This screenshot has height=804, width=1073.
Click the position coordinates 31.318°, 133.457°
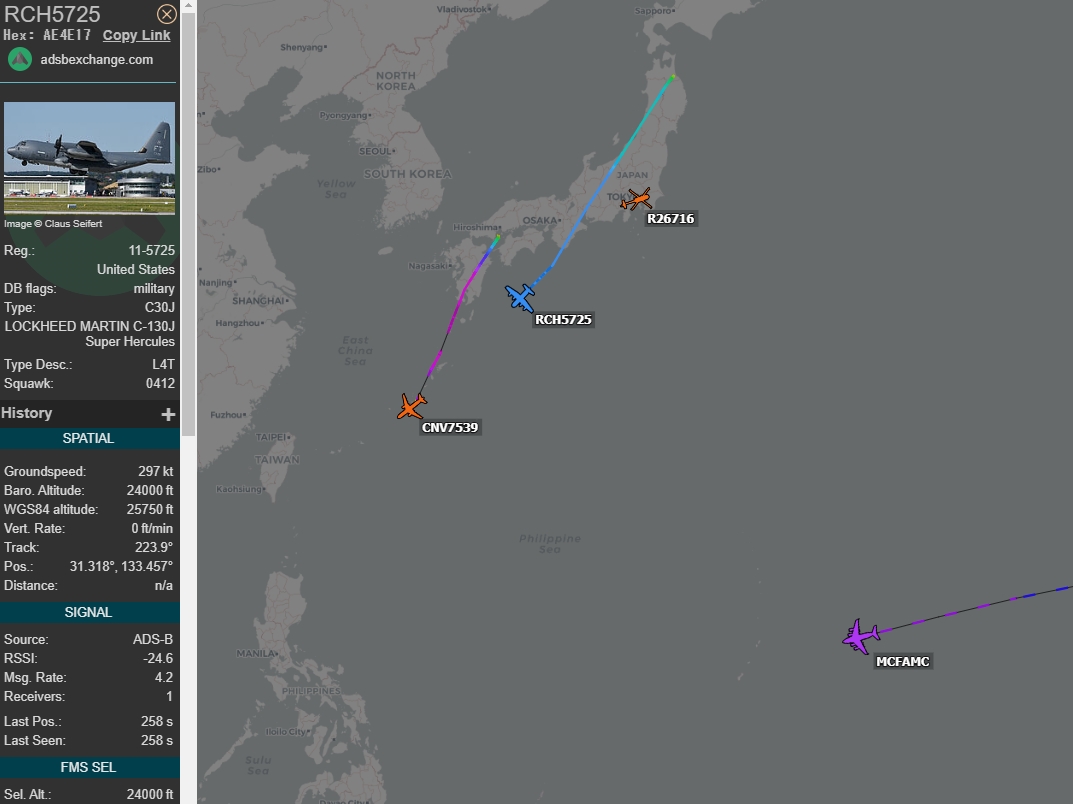(x=121, y=567)
